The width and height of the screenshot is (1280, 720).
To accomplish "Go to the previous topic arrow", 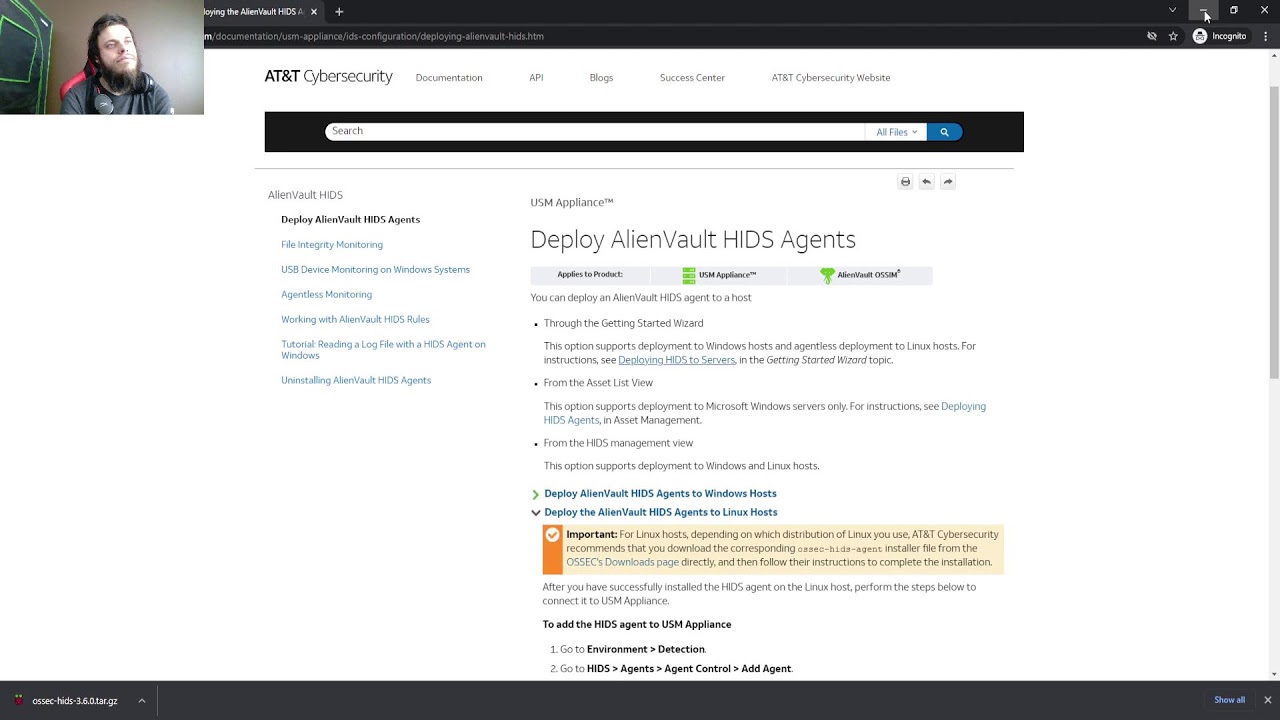I will 927,182.
